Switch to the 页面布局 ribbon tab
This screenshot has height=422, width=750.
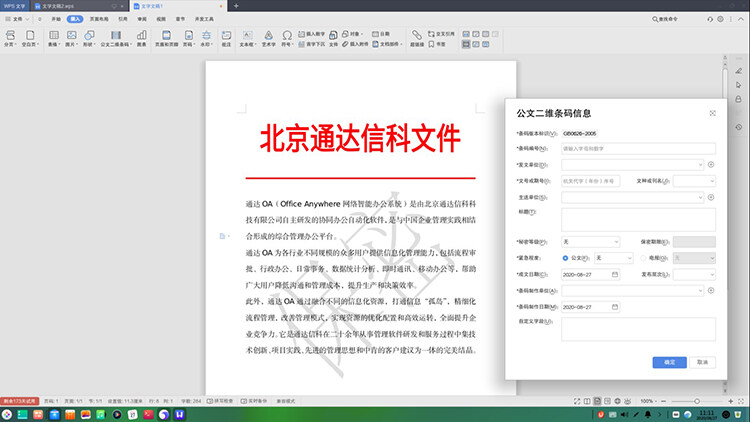tap(100, 18)
